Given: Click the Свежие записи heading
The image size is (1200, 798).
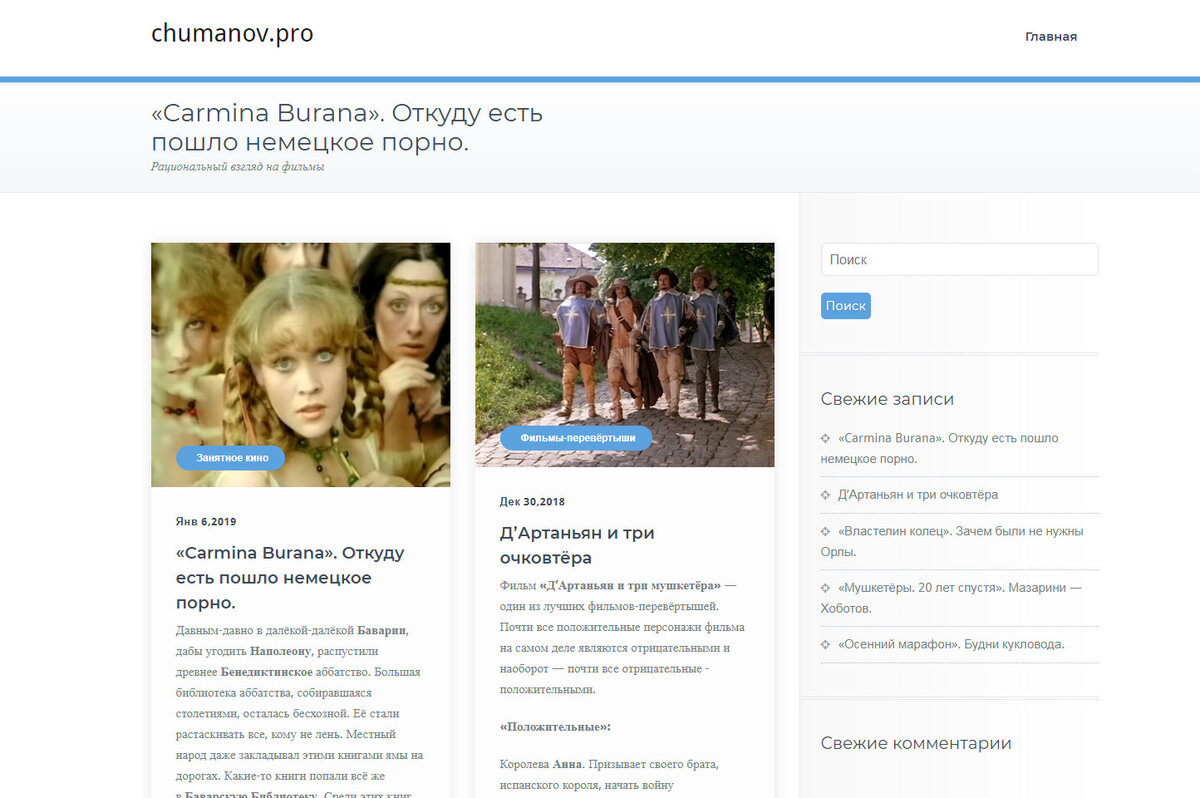Looking at the screenshot, I should pyautogui.click(x=887, y=399).
